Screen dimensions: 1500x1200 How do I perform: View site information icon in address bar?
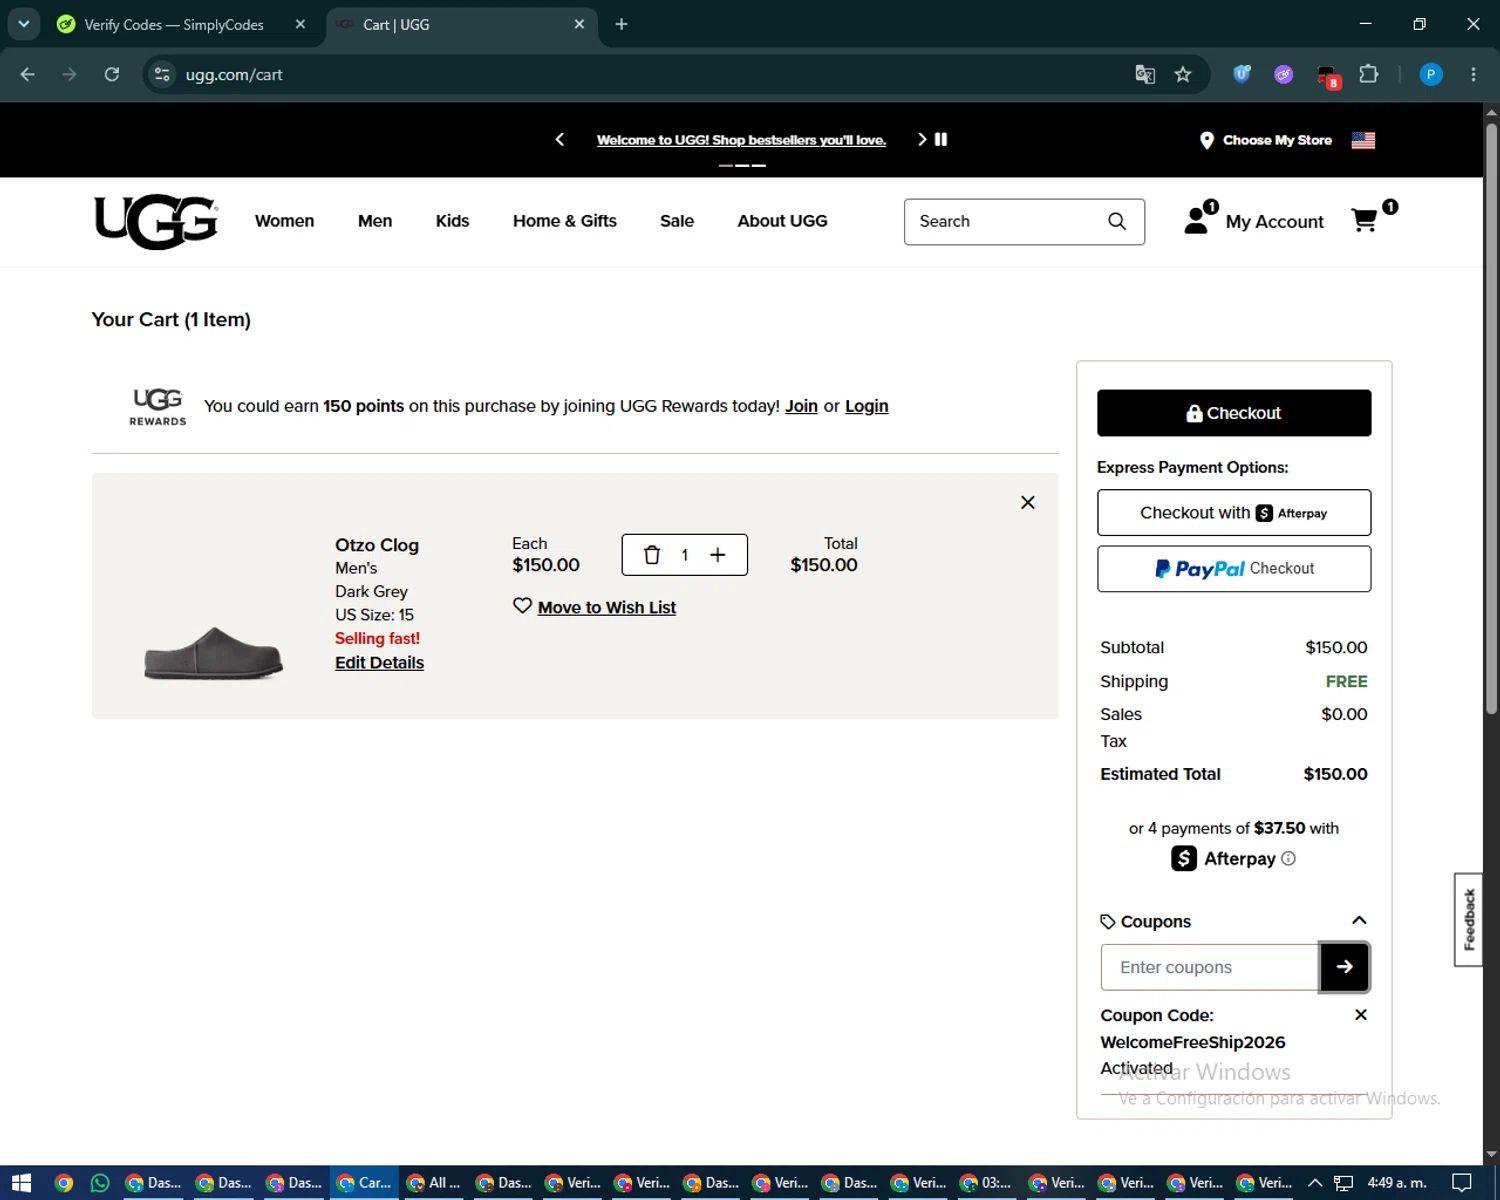162,74
